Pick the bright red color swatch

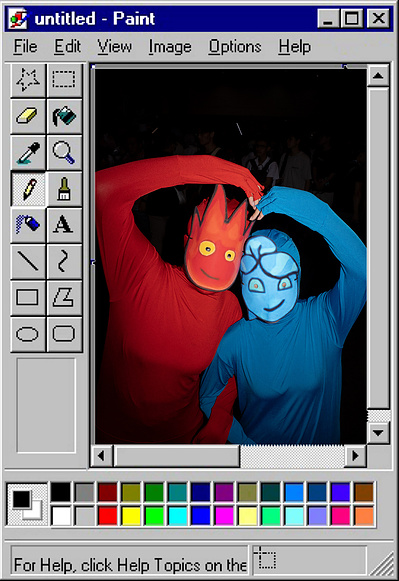107,515
